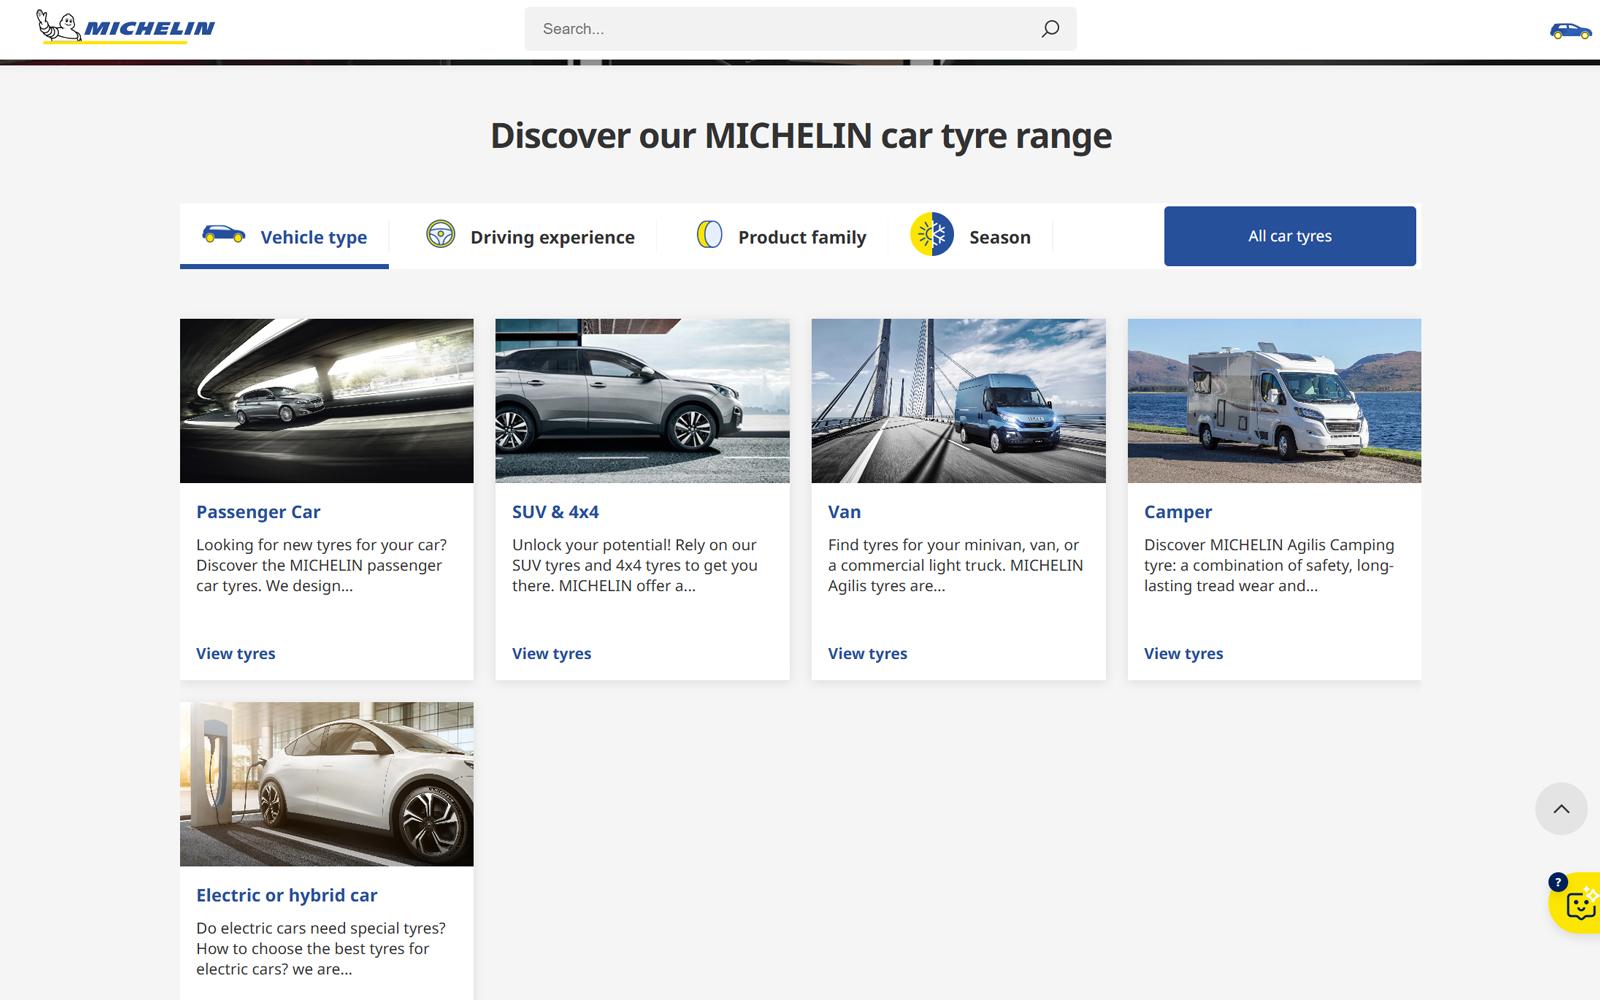Switch to the Driving experience tab
The height and width of the screenshot is (1000, 1600).
530,237
